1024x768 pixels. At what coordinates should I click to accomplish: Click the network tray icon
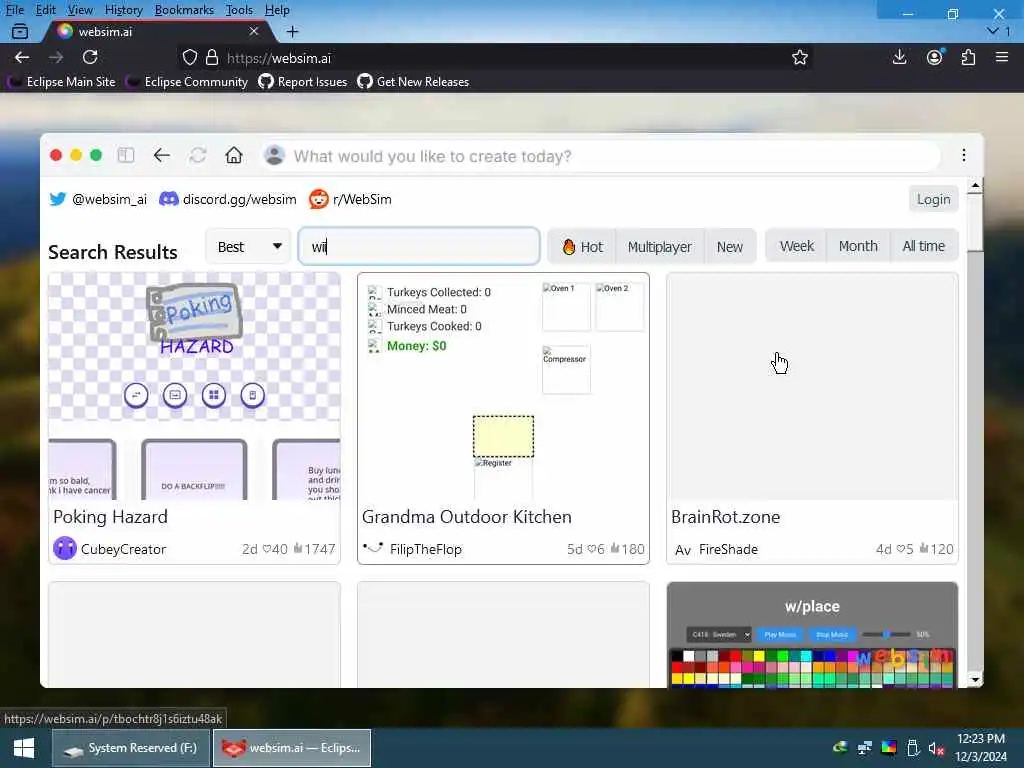[x=865, y=748]
